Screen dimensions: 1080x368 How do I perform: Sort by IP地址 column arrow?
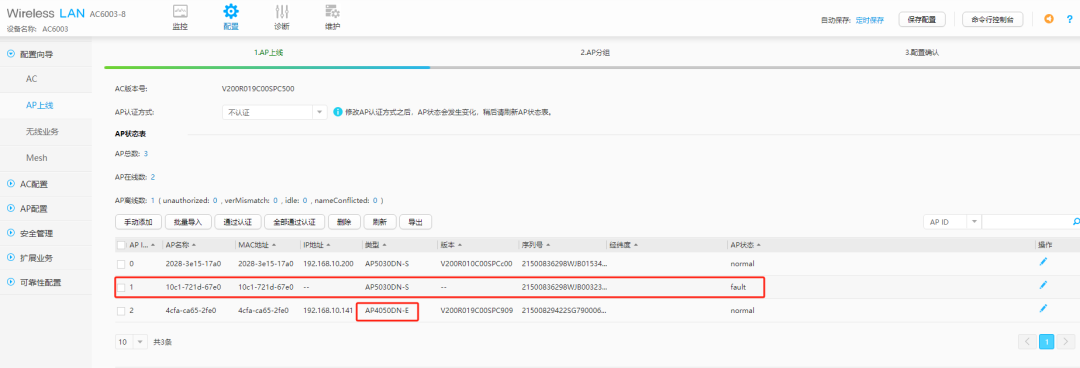329,245
